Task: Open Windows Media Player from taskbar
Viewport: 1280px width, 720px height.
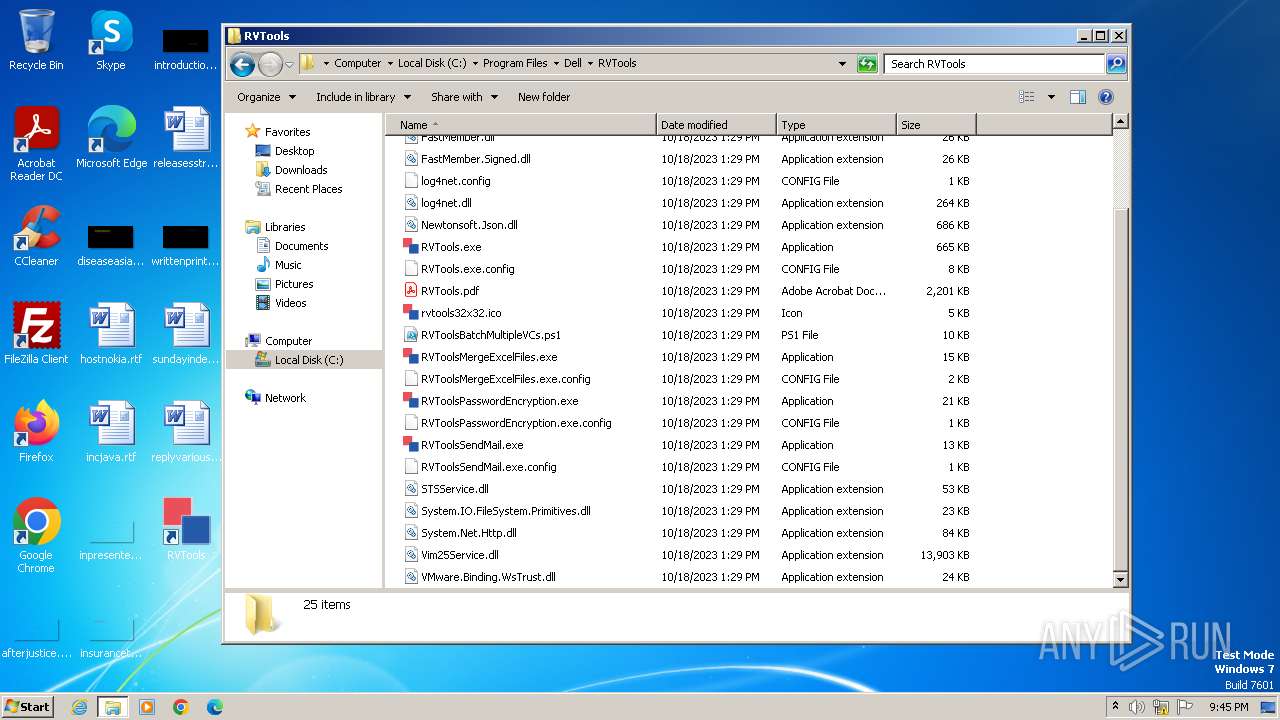Action: point(147,707)
